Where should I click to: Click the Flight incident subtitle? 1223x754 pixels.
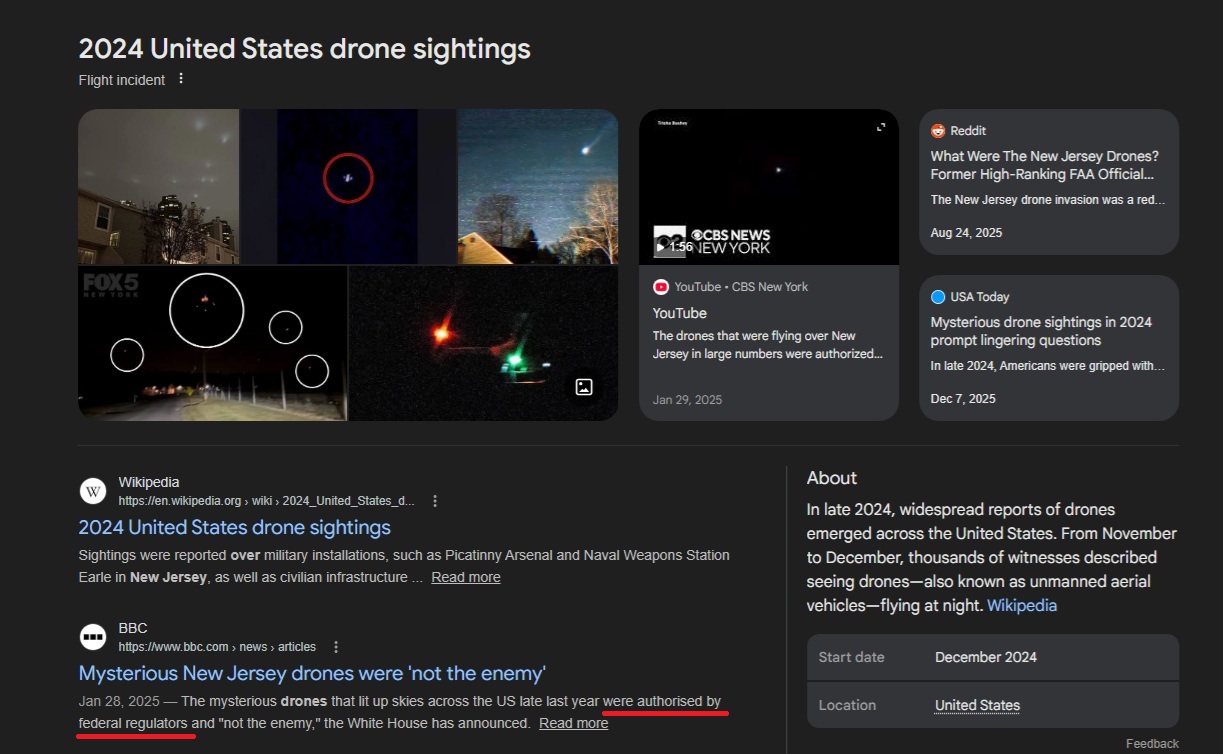pyautogui.click(x=122, y=80)
